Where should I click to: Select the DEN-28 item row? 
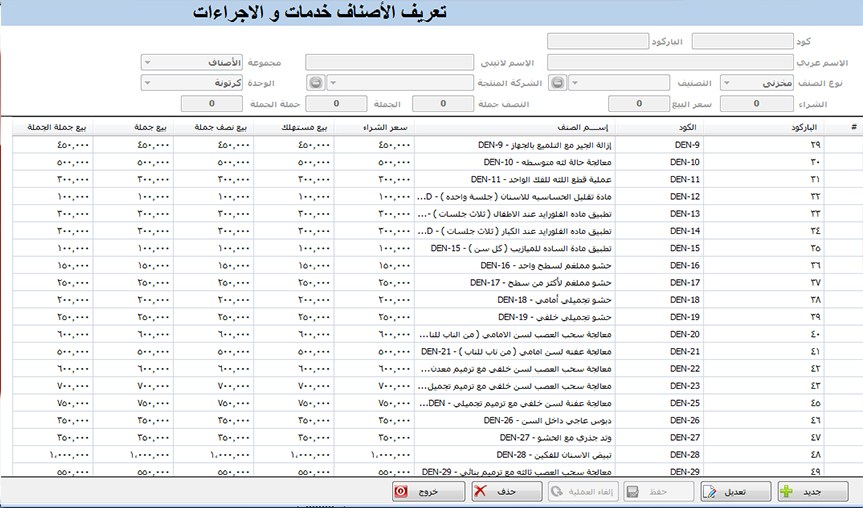tap(500, 454)
